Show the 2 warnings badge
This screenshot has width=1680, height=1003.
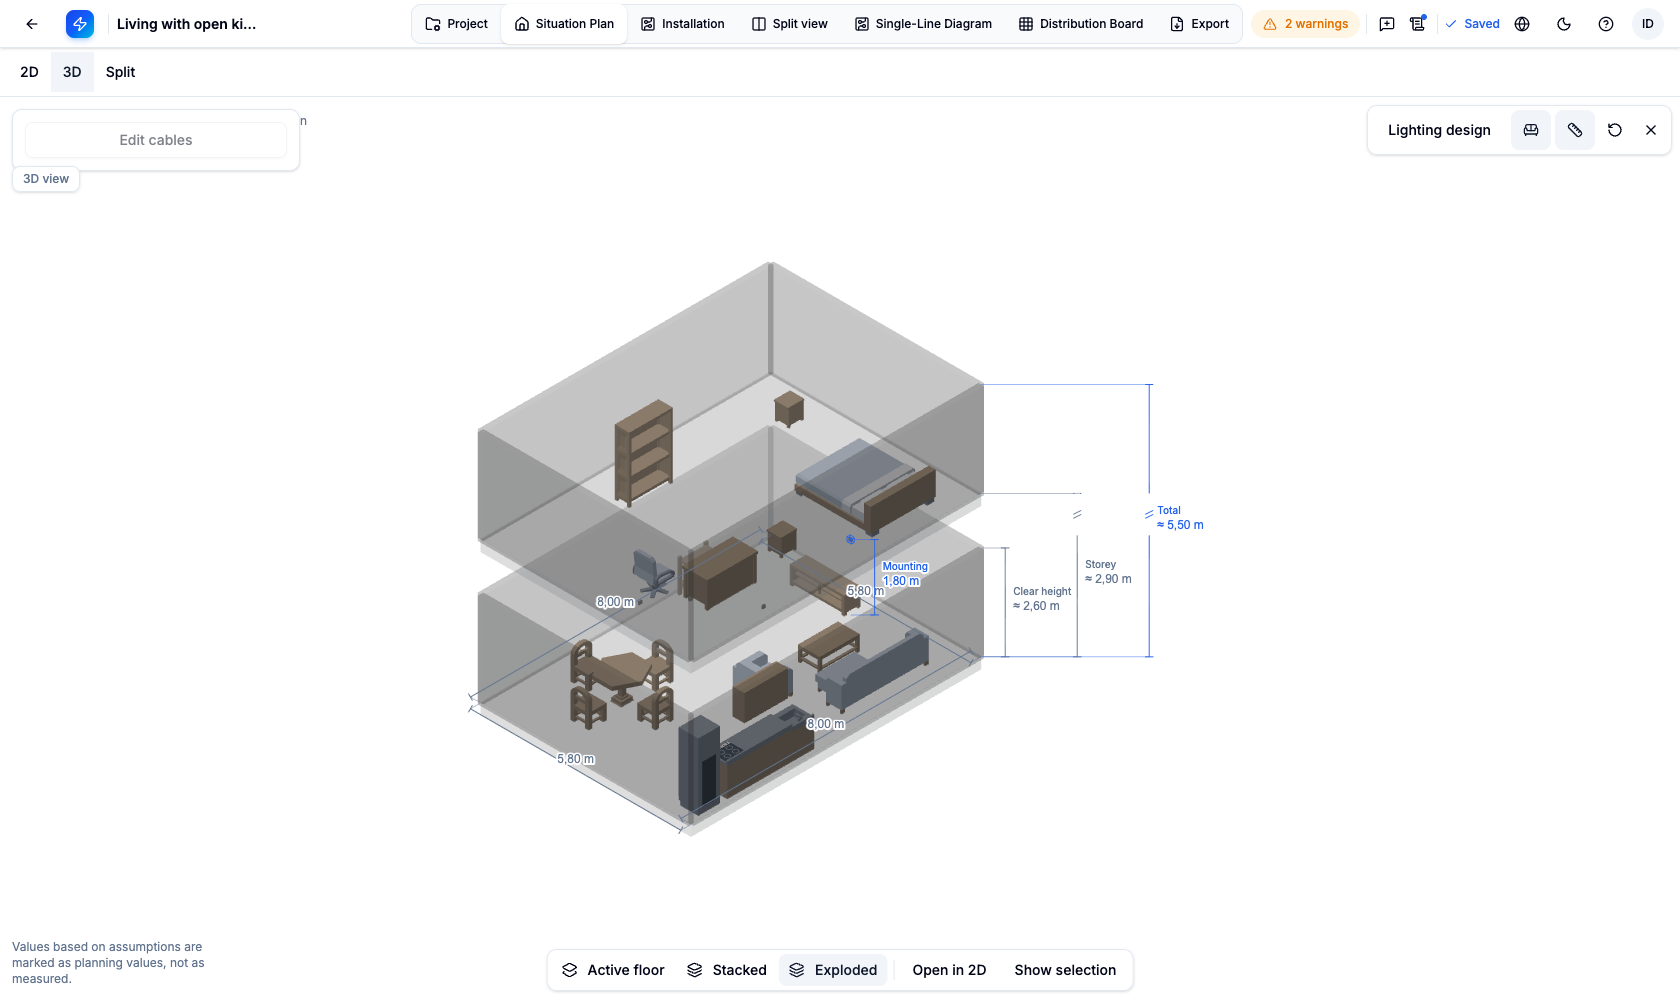[x=1306, y=24]
